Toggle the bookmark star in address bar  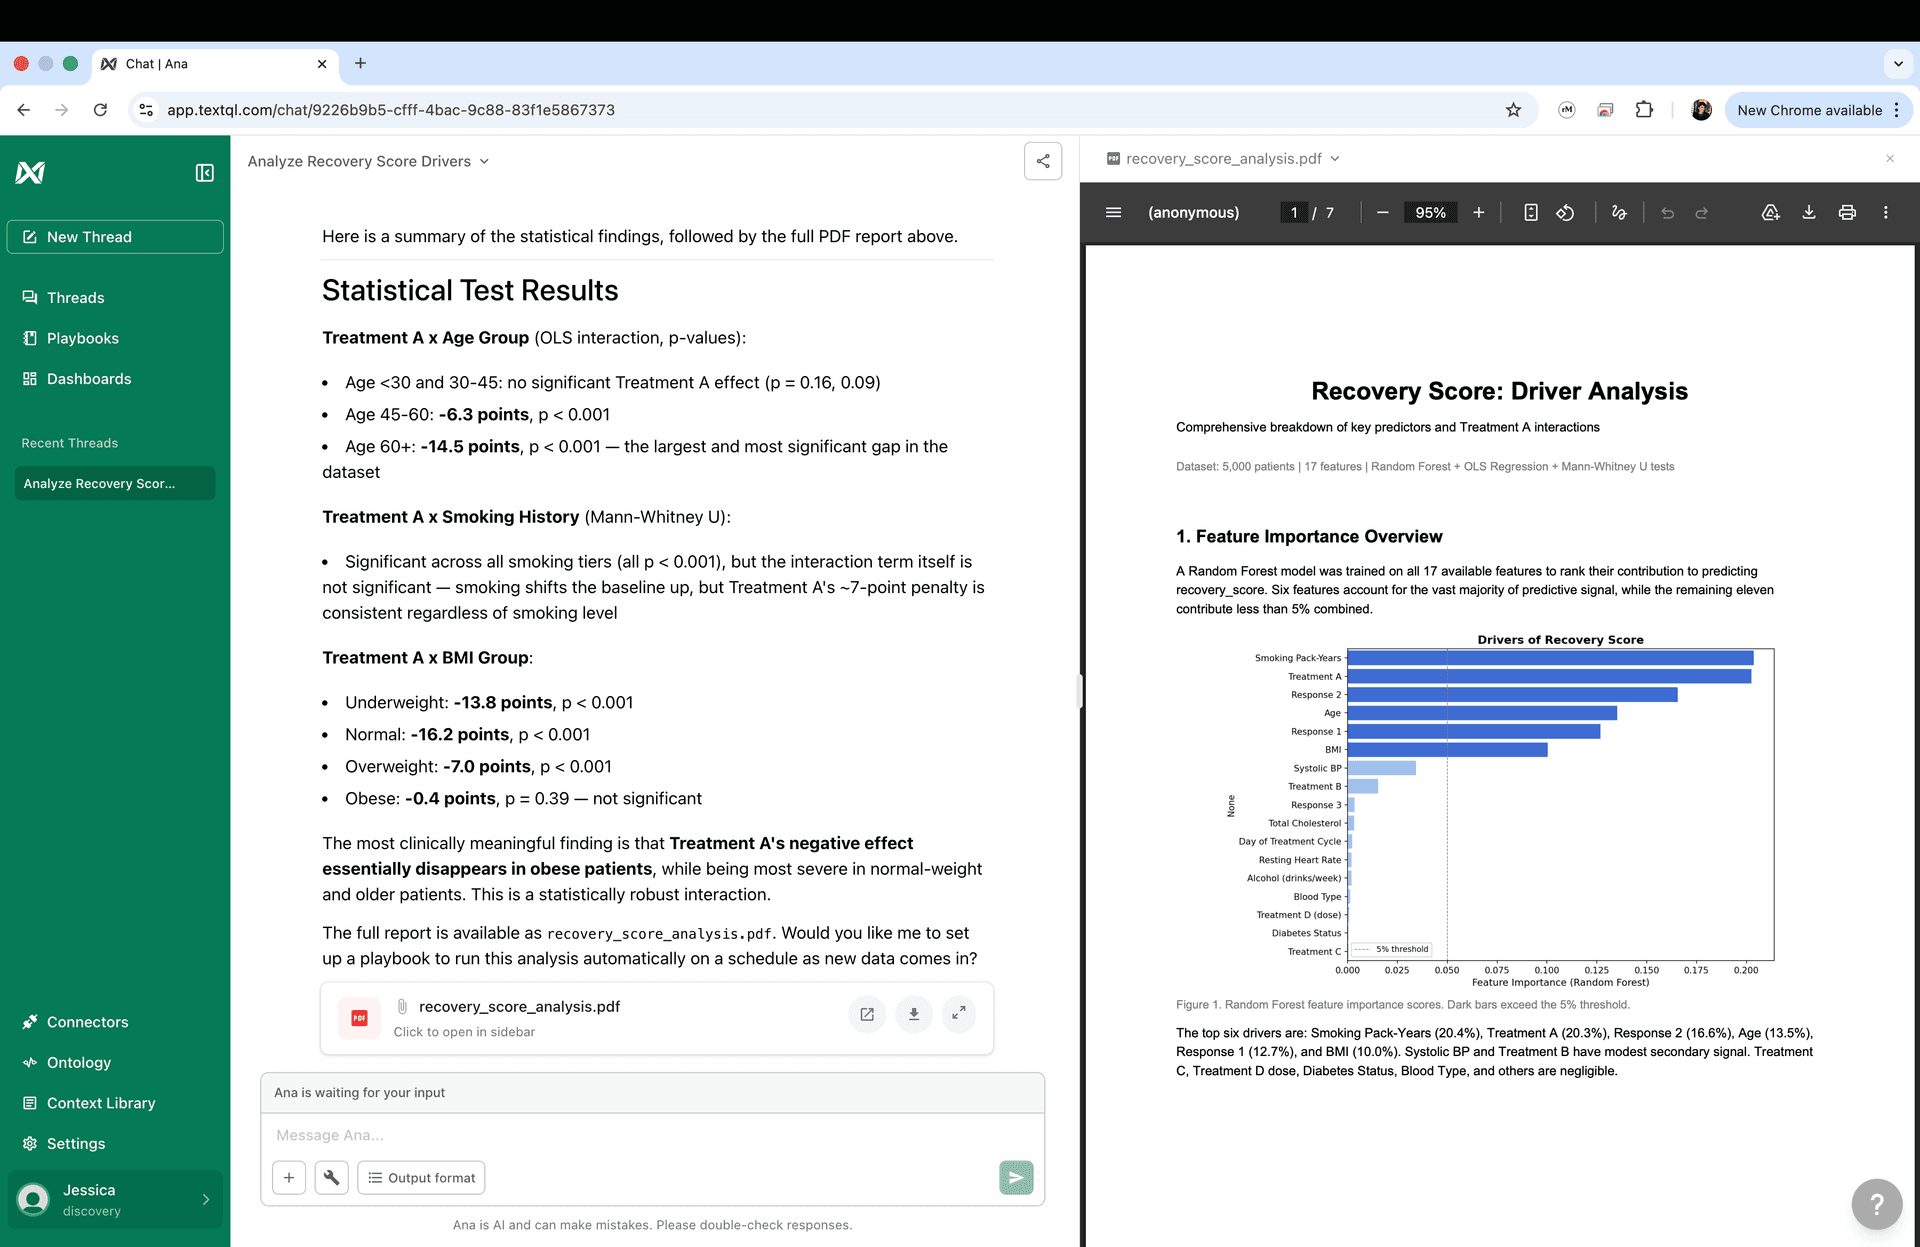[x=1514, y=110]
